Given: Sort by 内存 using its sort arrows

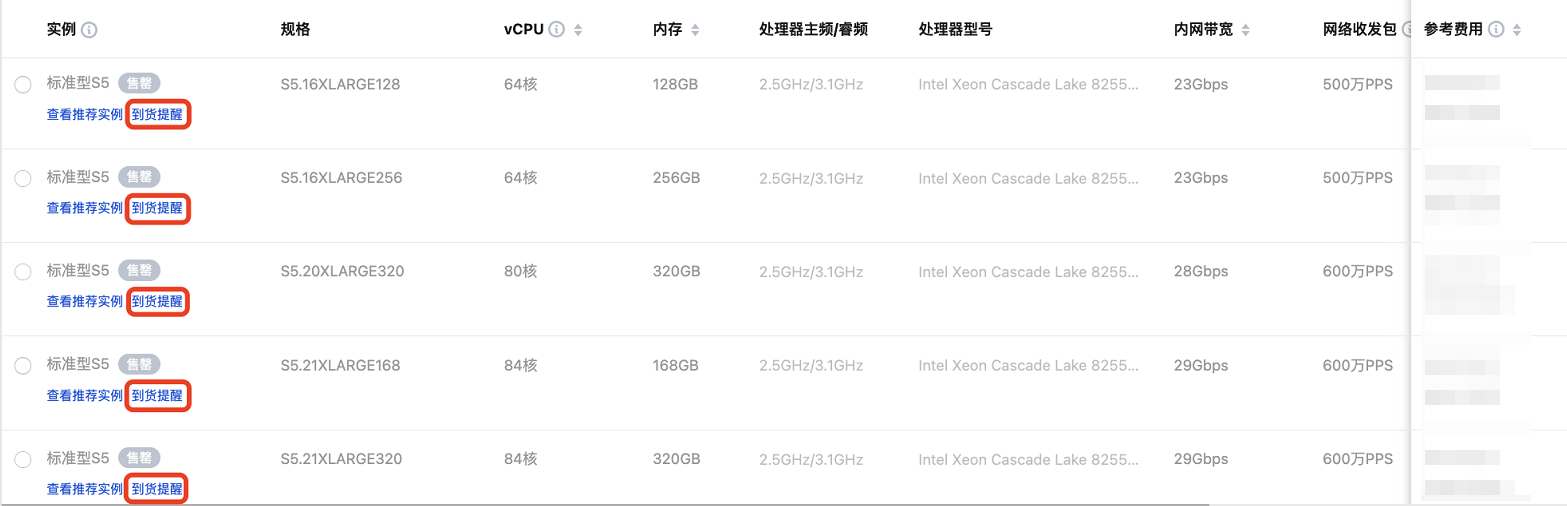Looking at the screenshot, I should coord(695,30).
